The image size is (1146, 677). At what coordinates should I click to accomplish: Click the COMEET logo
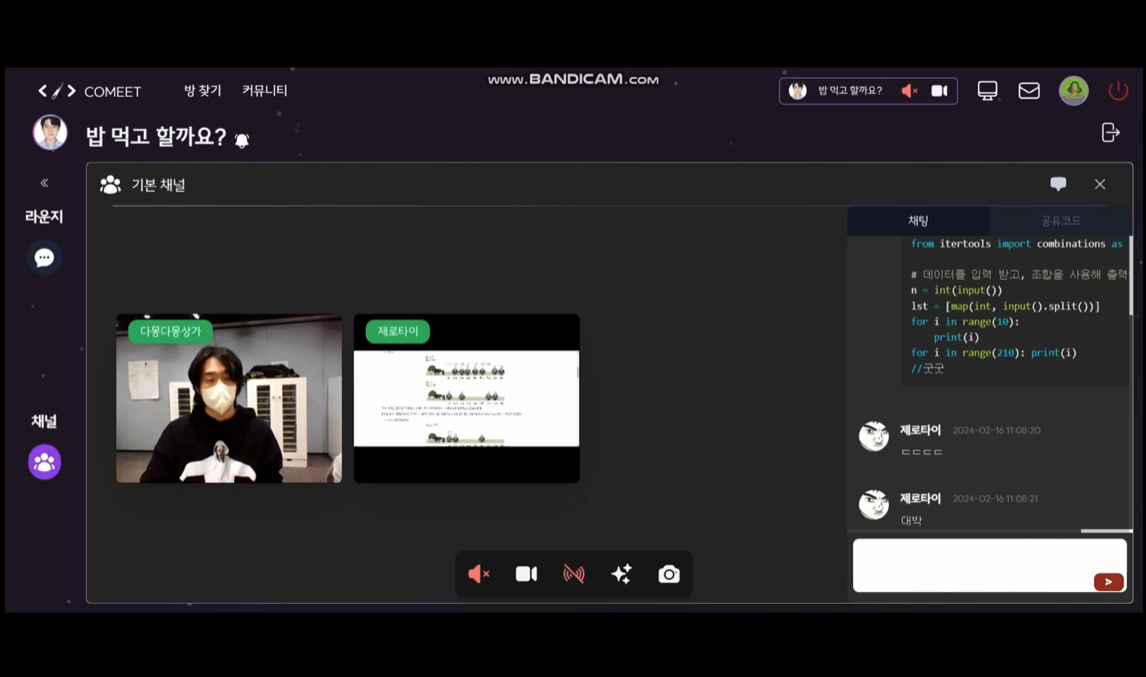[89, 91]
